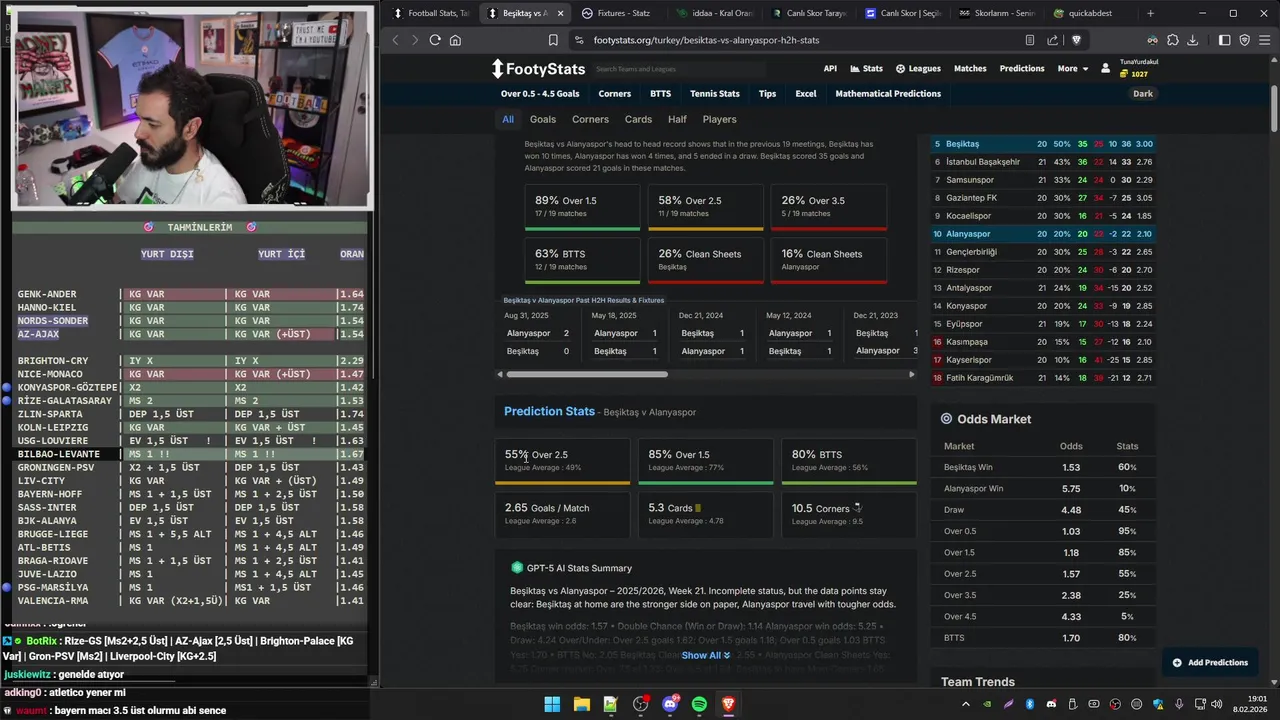Image resolution: width=1280 pixels, height=720 pixels.
Task: Click the Bluetooth tray icon
Action: pyautogui.click(x=1029, y=704)
